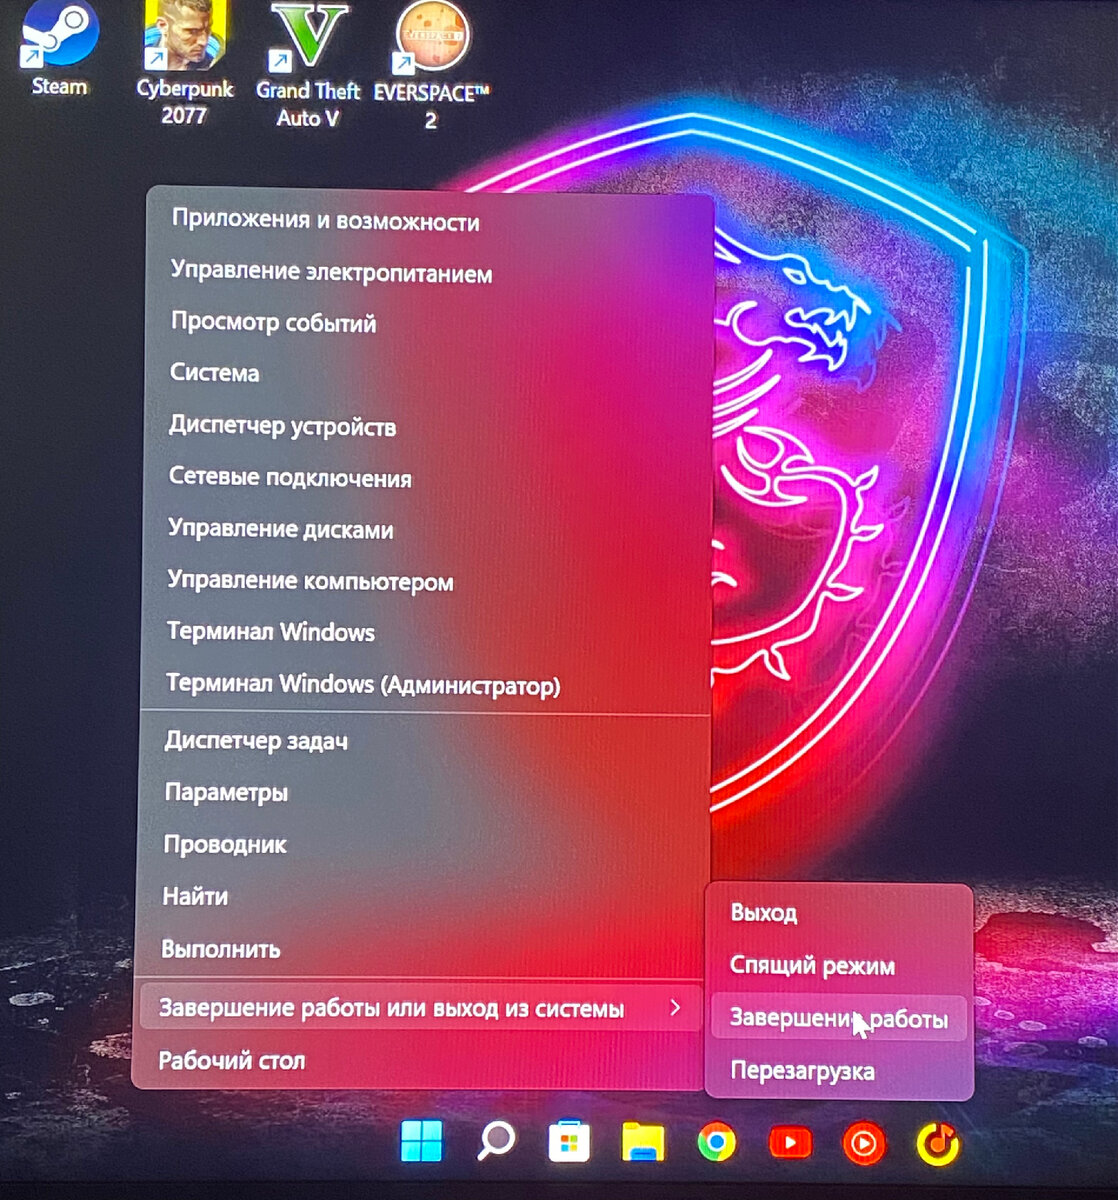The width and height of the screenshot is (1118, 1200).
Task: Open Сетевые подключения
Action: point(427,478)
